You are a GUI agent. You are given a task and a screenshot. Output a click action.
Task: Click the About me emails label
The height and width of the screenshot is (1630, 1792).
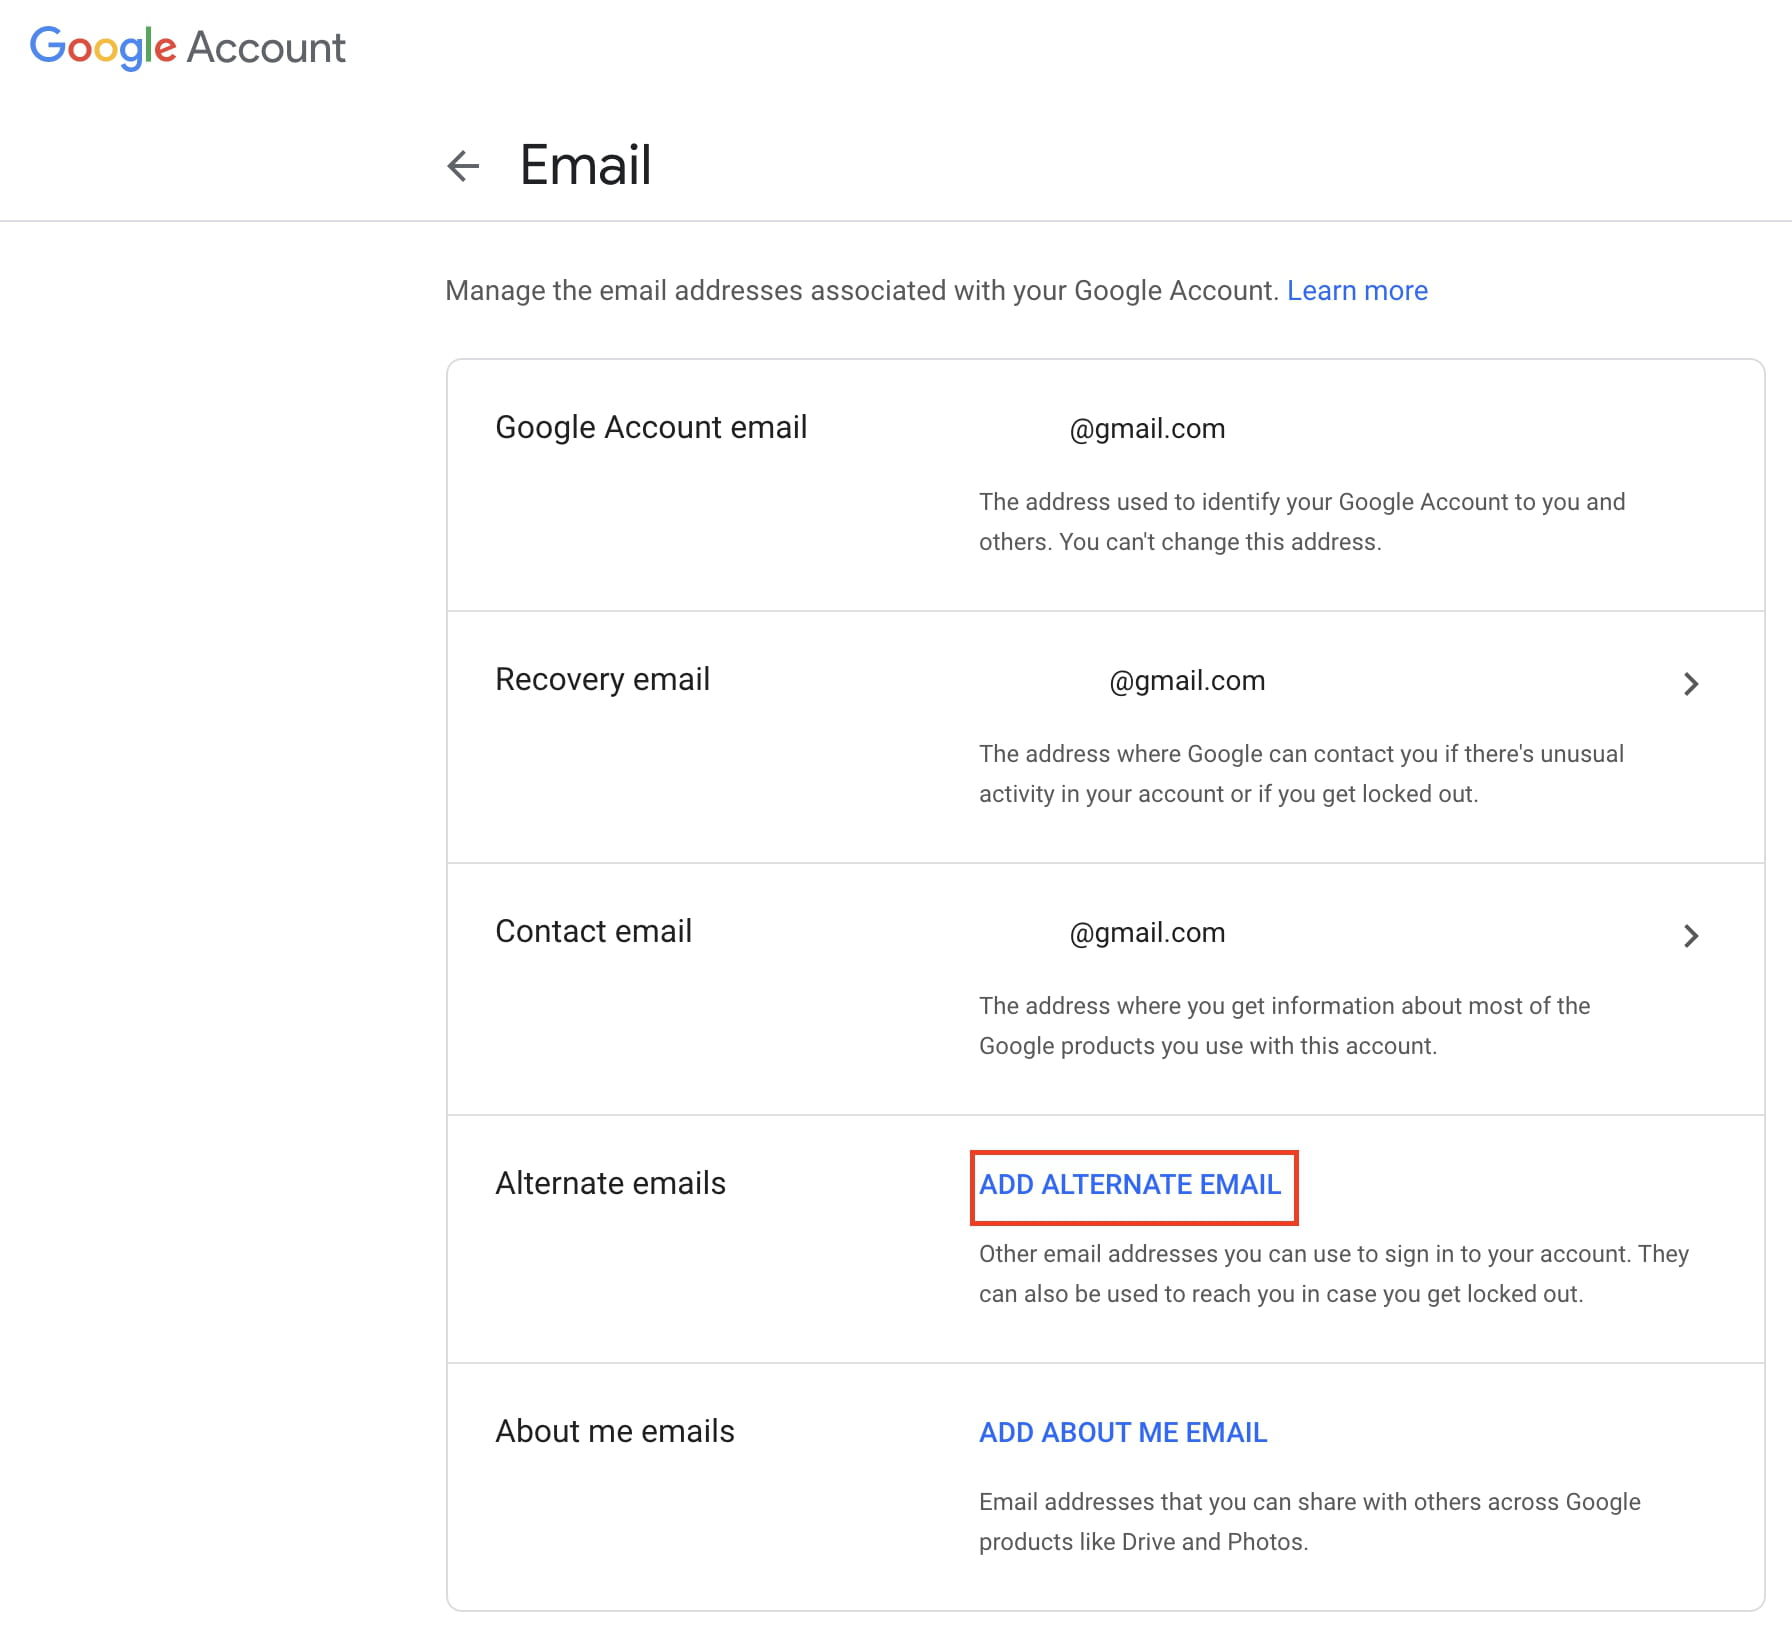pyautogui.click(x=614, y=1432)
